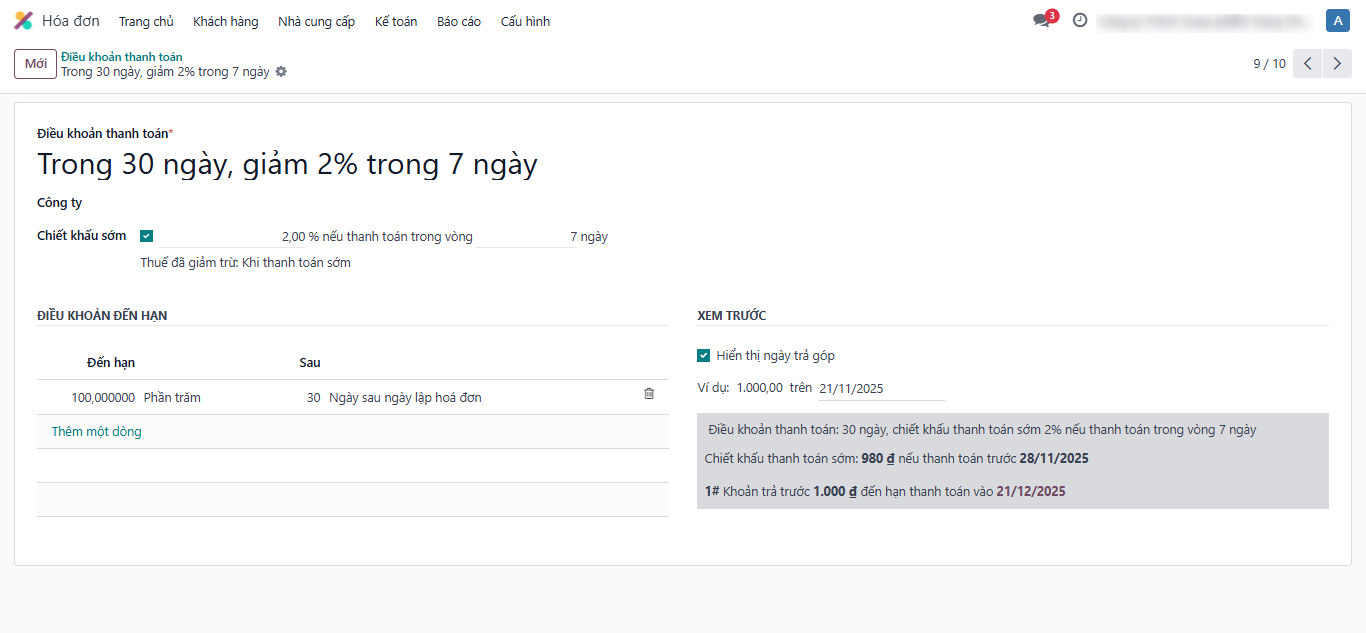Screen dimensions: 1366x633
Task: Open Ngày sau ngày lập hoá đơn dropdown
Action: point(405,398)
